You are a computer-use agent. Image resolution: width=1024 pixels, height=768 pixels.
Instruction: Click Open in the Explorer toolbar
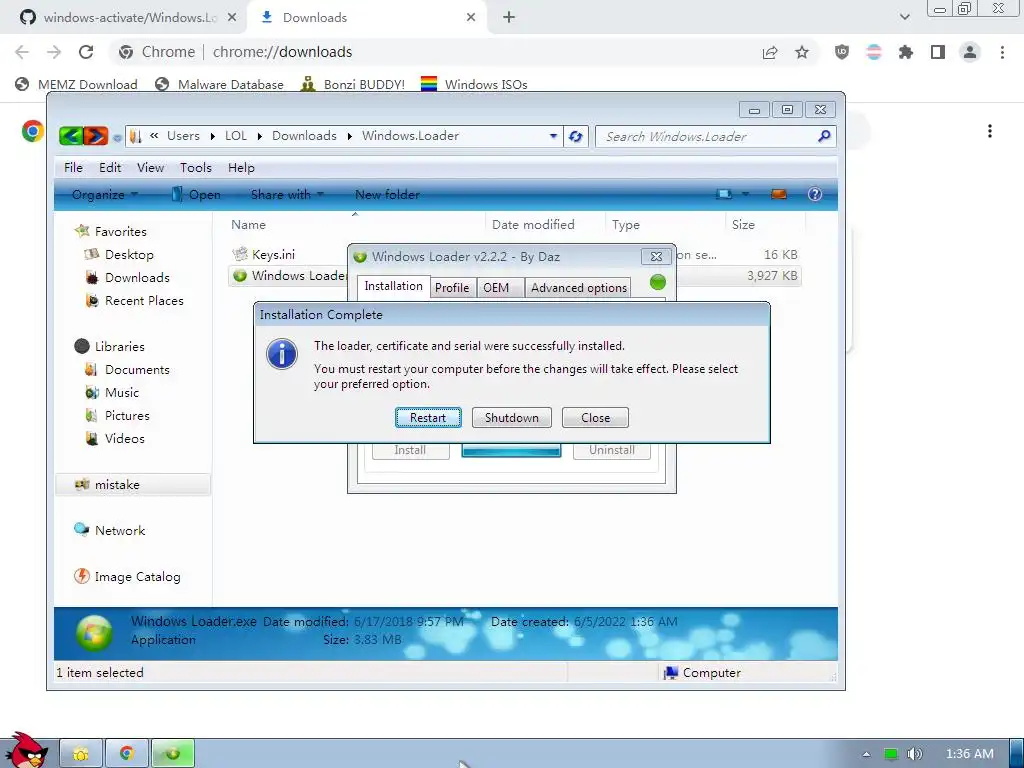pos(196,194)
